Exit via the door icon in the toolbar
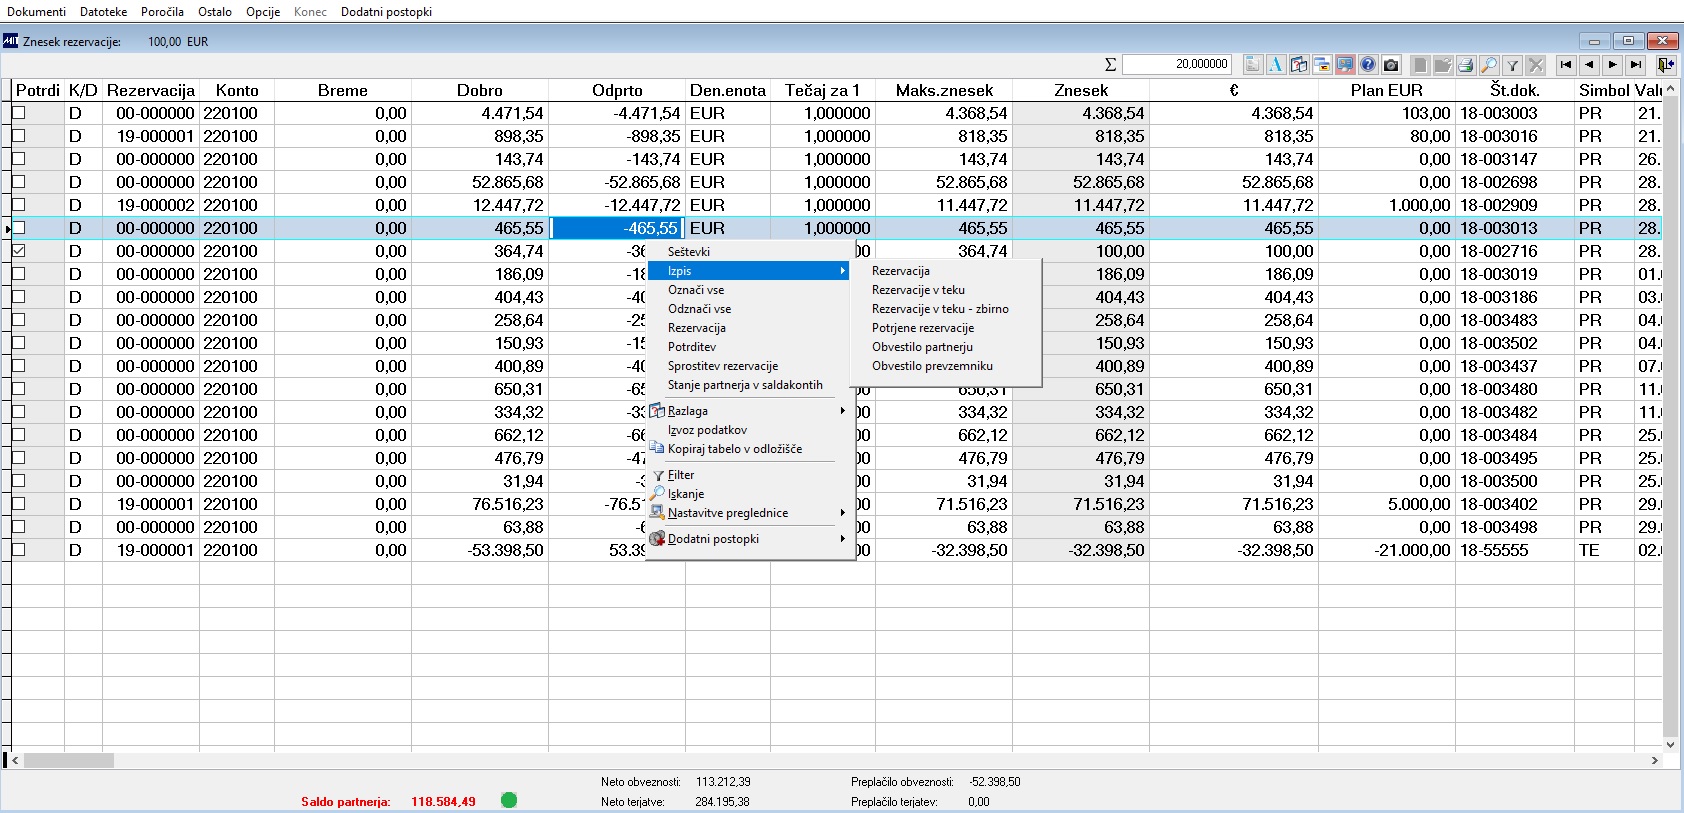This screenshot has height=813, width=1684. (1665, 65)
